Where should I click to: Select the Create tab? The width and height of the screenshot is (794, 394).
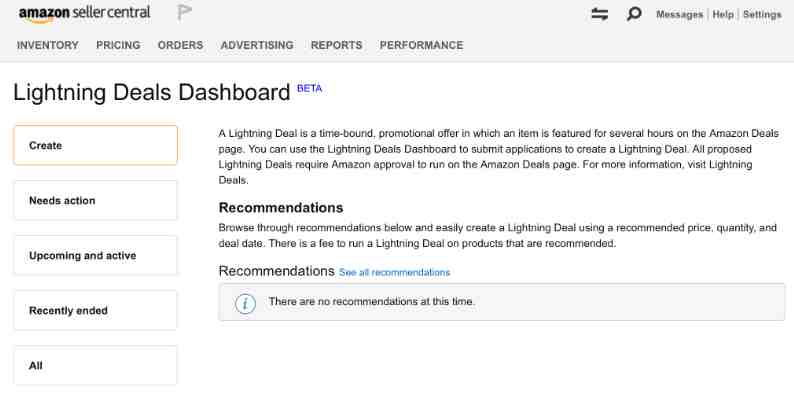[96, 145]
